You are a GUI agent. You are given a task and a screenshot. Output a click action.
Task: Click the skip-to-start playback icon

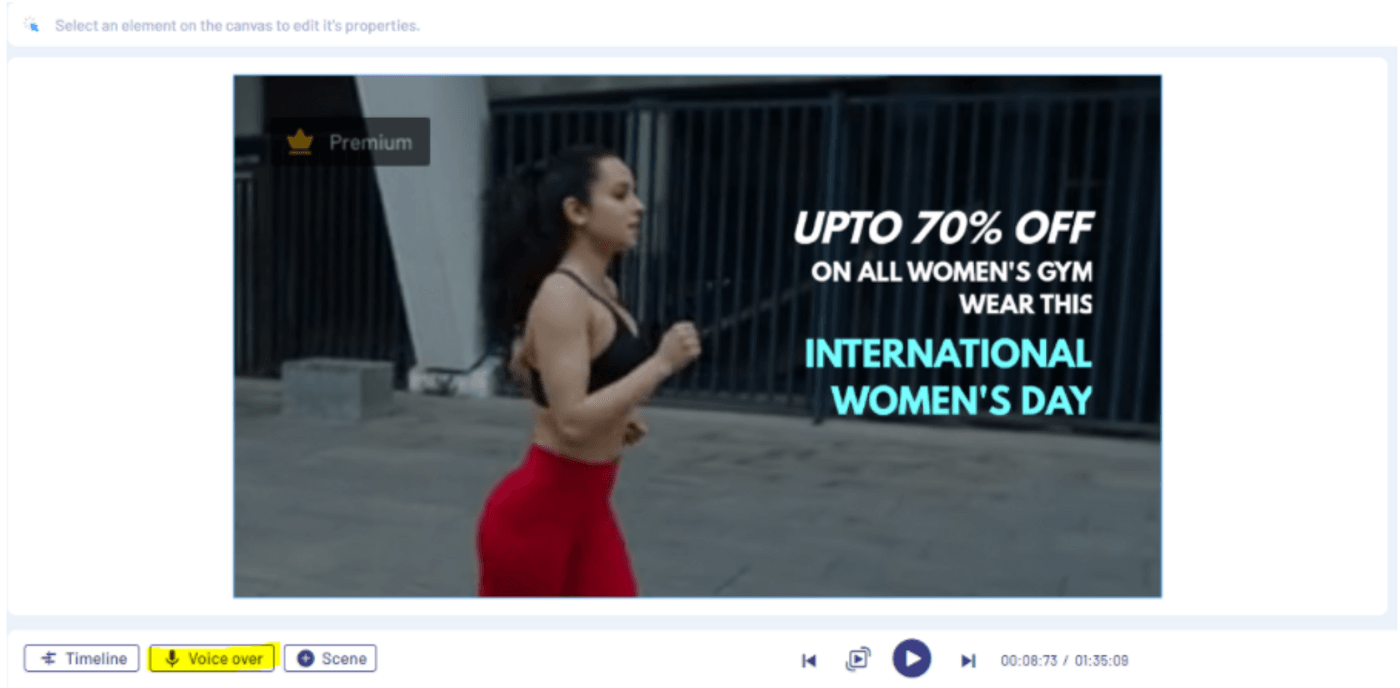tap(809, 660)
